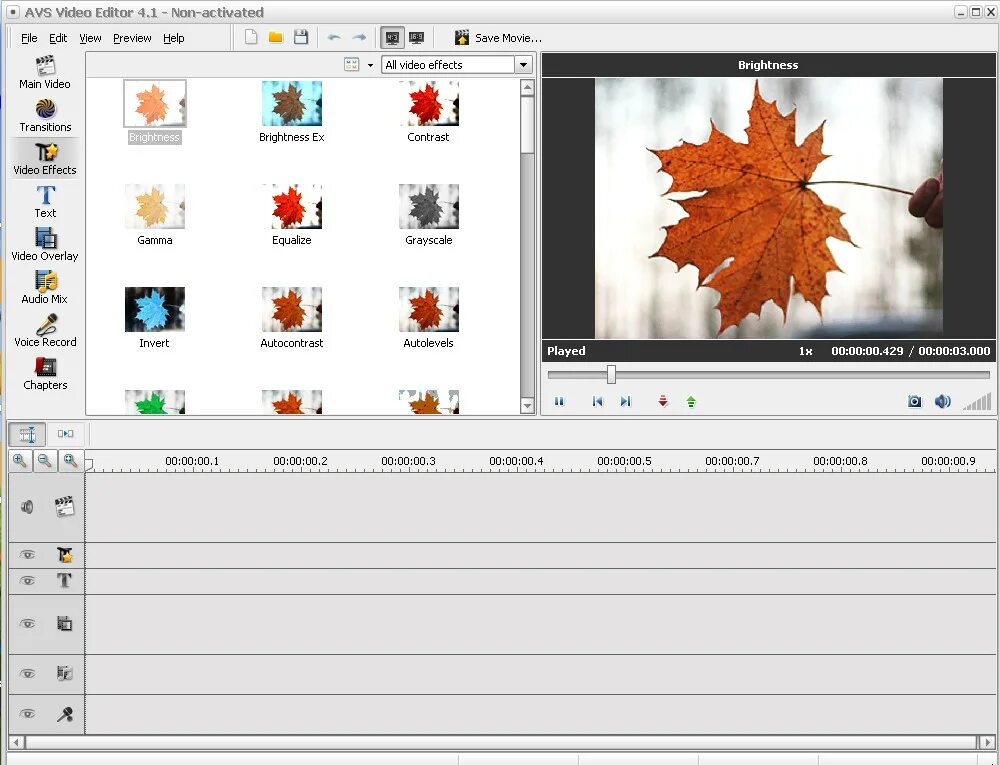Open the Video Effects panel
Screen dimensions: 1000x765
[x=45, y=160]
